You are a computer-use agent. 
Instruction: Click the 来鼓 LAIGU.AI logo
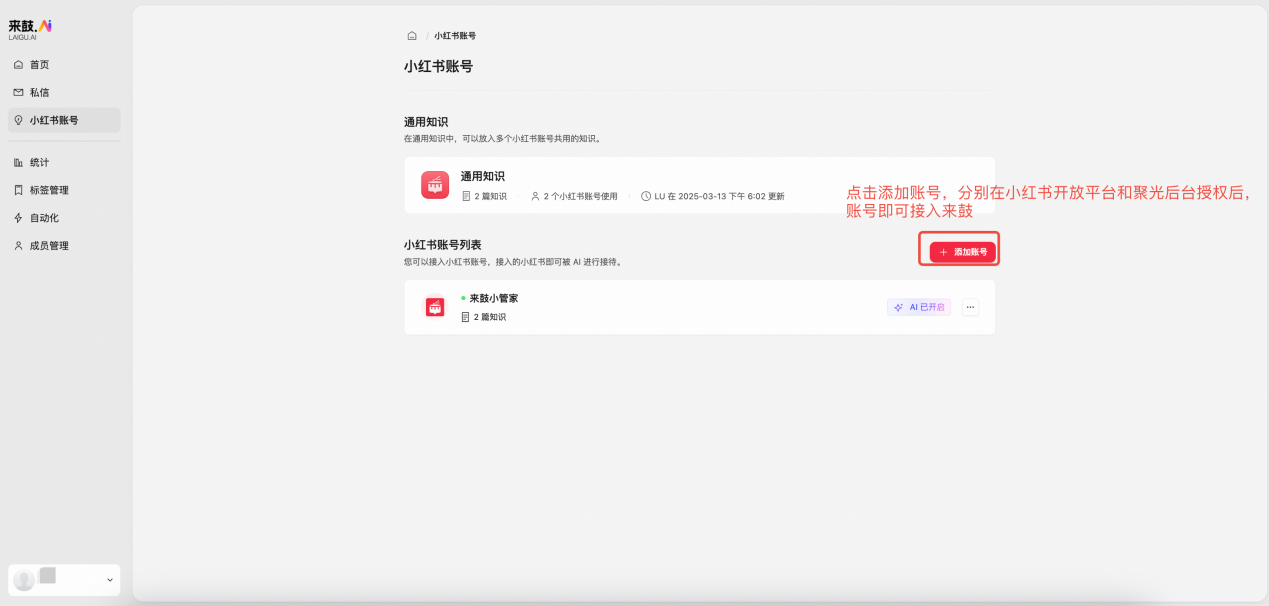pos(30,31)
